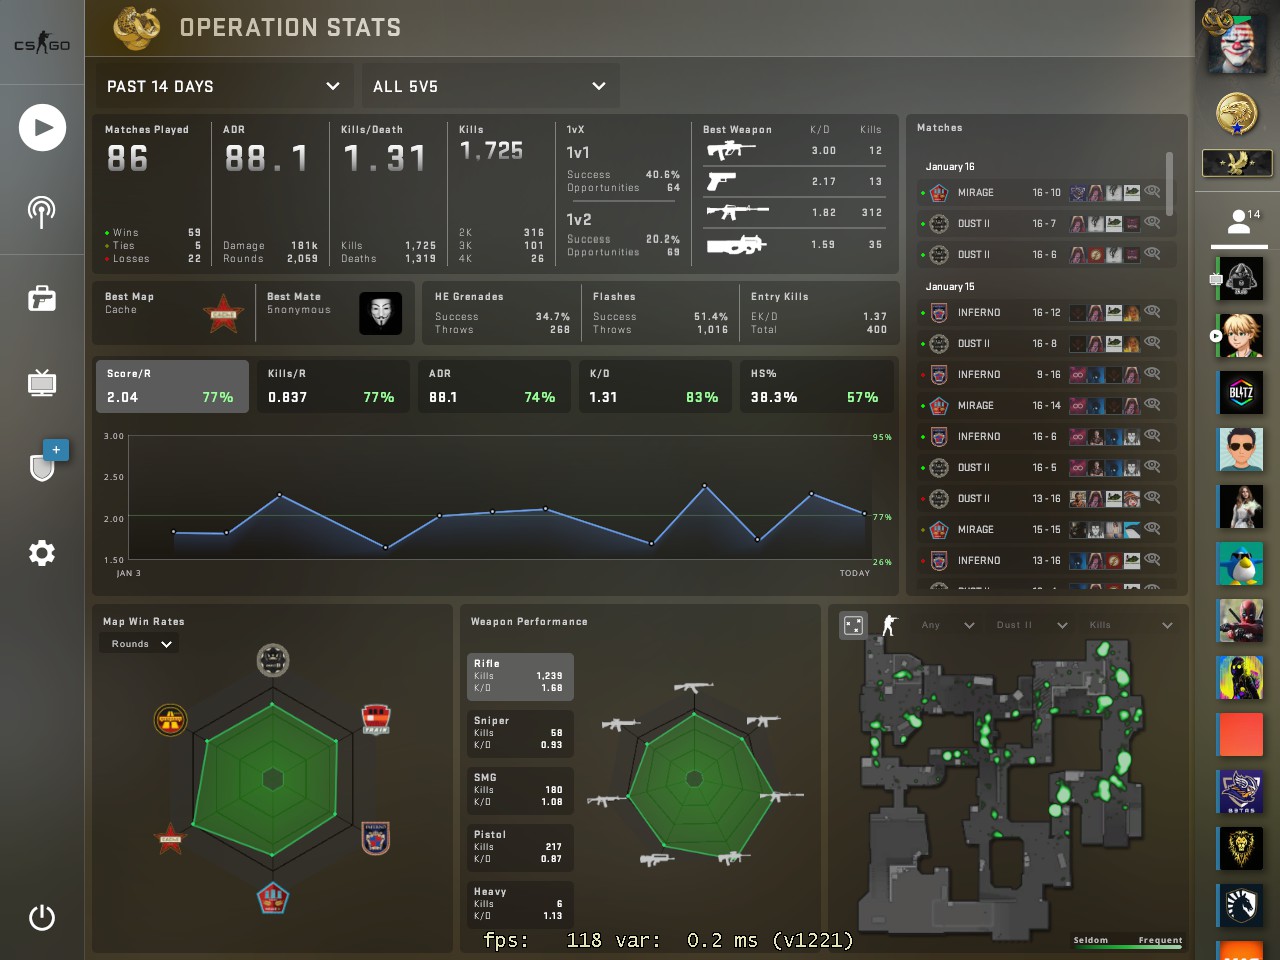Click the BLITZ friend avatar
This screenshot has height=960, width=1280.
pyautogui.click(x=1241, y=393)
